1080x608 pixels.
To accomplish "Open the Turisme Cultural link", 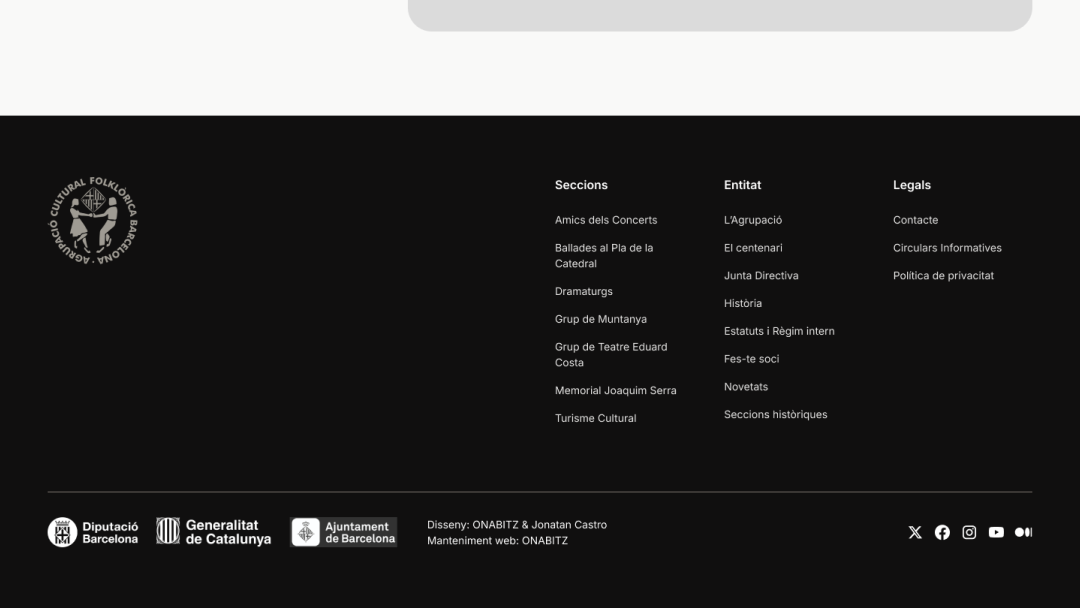I will [x=596, y=419].
